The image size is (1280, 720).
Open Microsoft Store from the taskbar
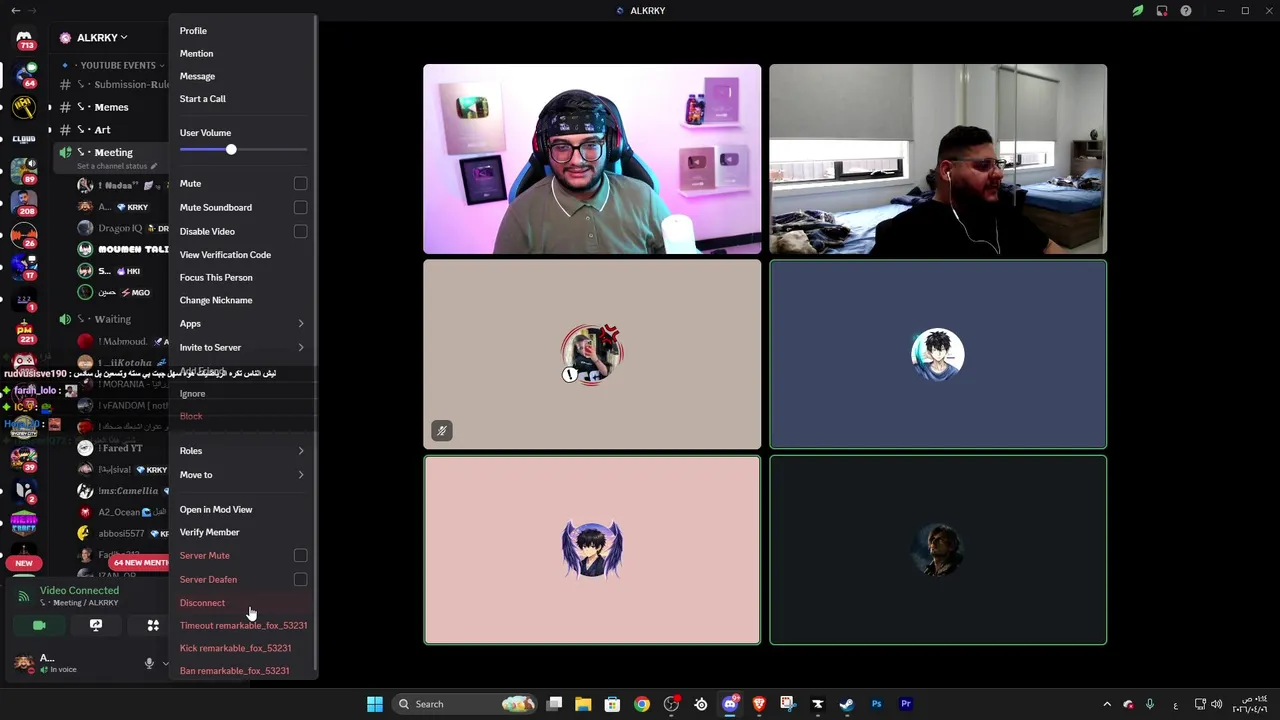pos(612,704)
